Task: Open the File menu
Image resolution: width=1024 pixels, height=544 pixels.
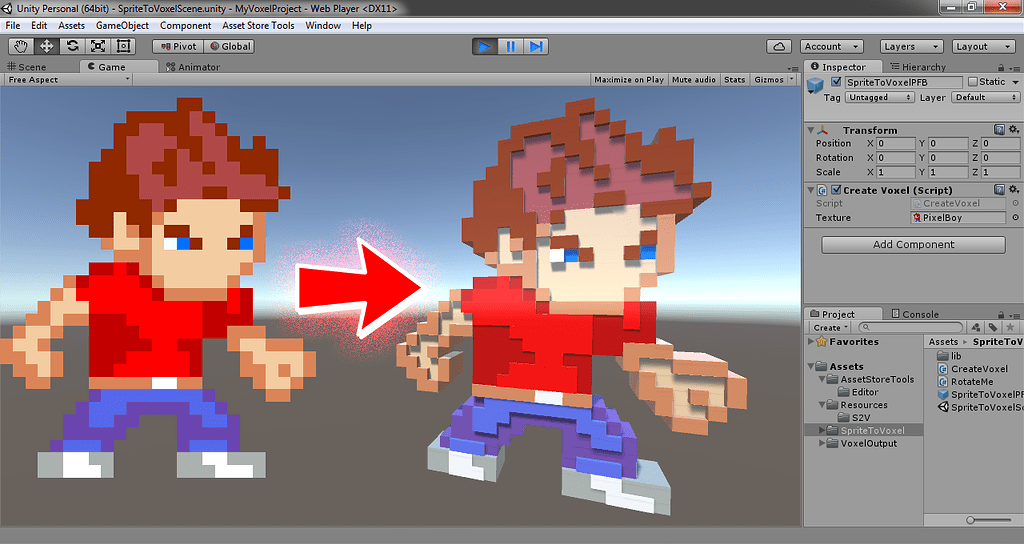Action: pyautogui.click(x=12, y=25)
